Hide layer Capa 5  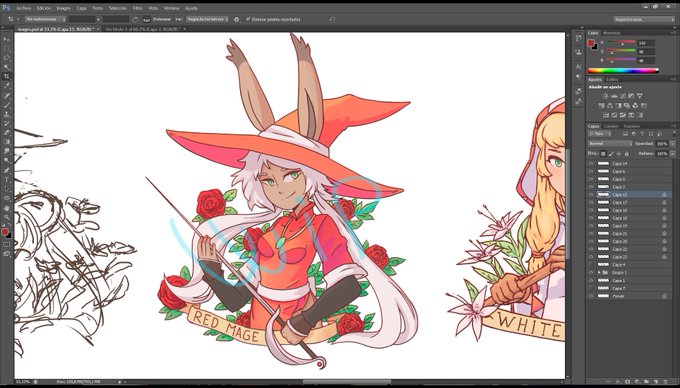click(591, 179)
